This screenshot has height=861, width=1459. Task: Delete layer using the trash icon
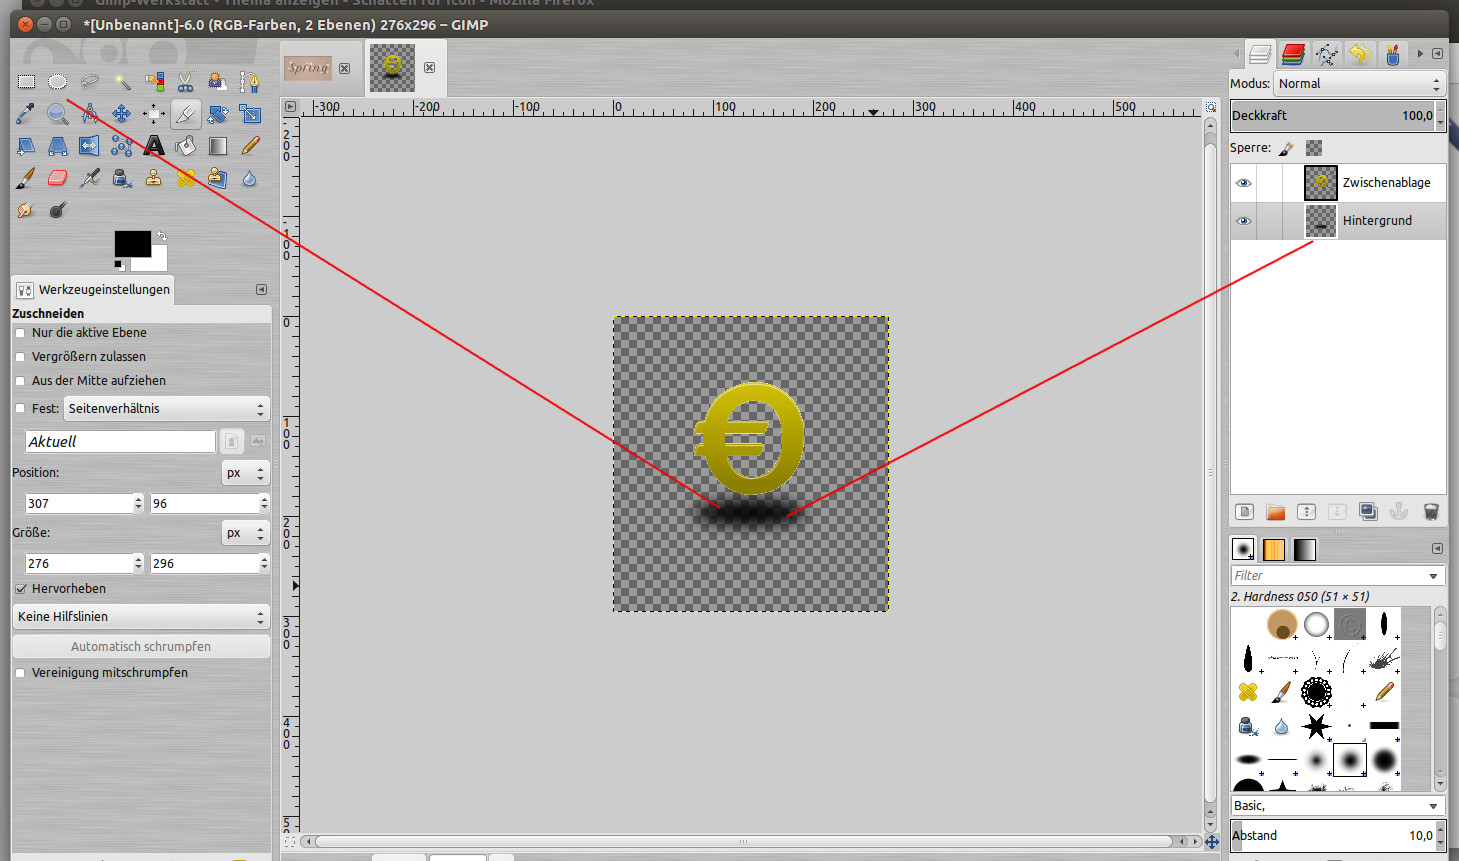point(1430,512)
